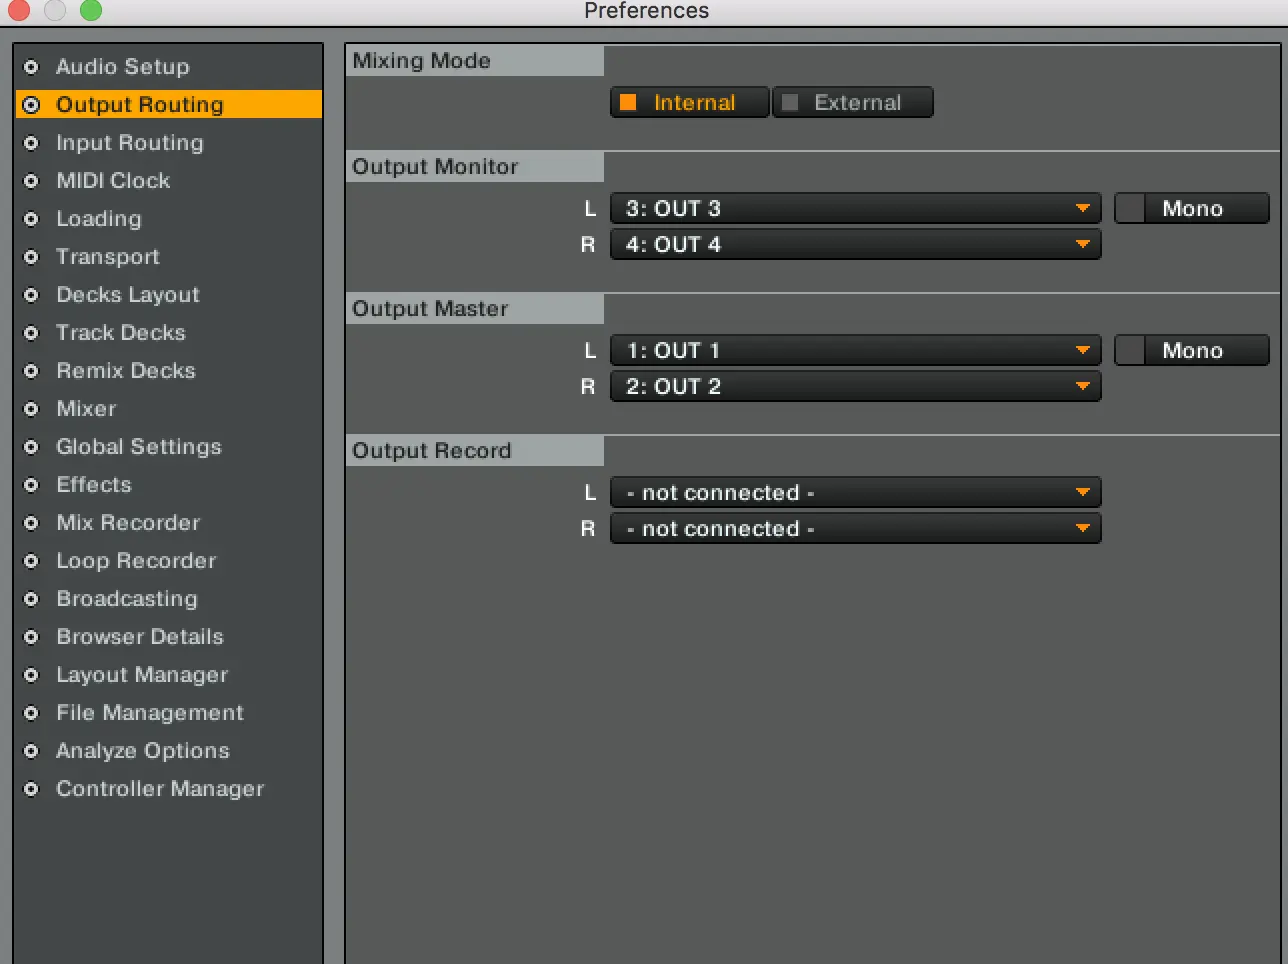
Task: Click the bullet icon beside Mixer
Action: point(31,409)
